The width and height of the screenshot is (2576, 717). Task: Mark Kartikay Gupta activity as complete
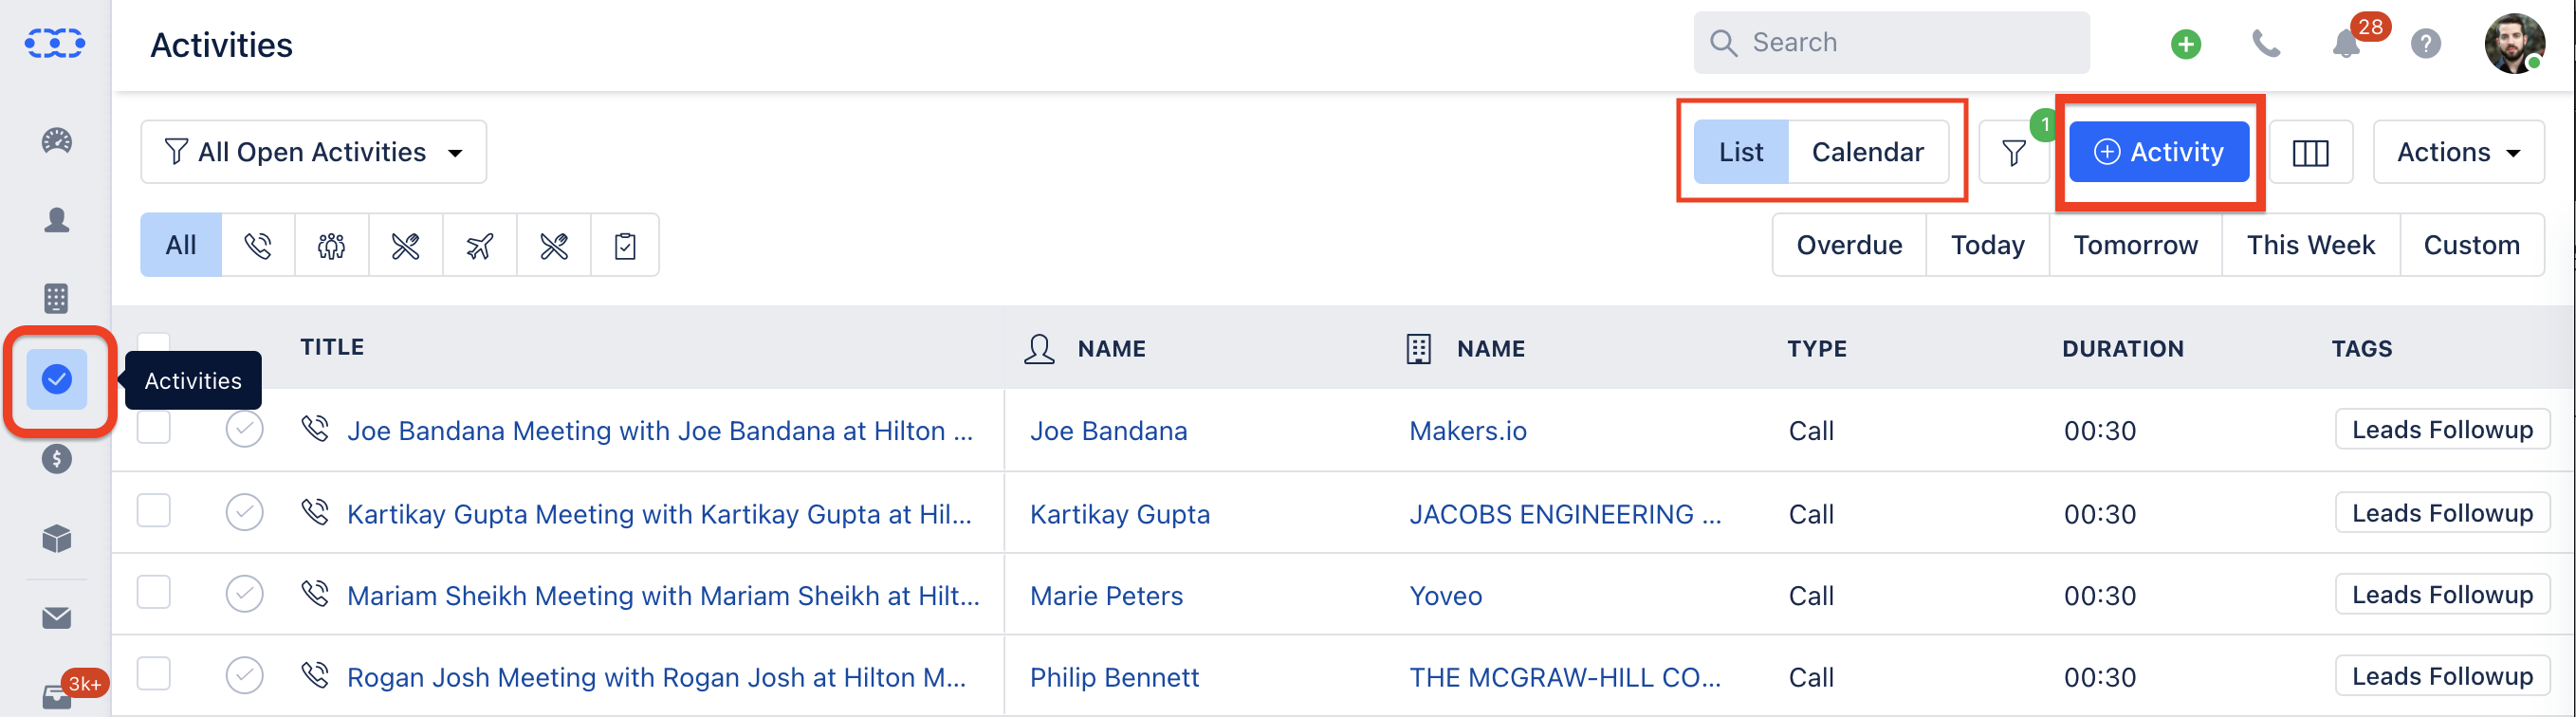click(x=244, y=512)
